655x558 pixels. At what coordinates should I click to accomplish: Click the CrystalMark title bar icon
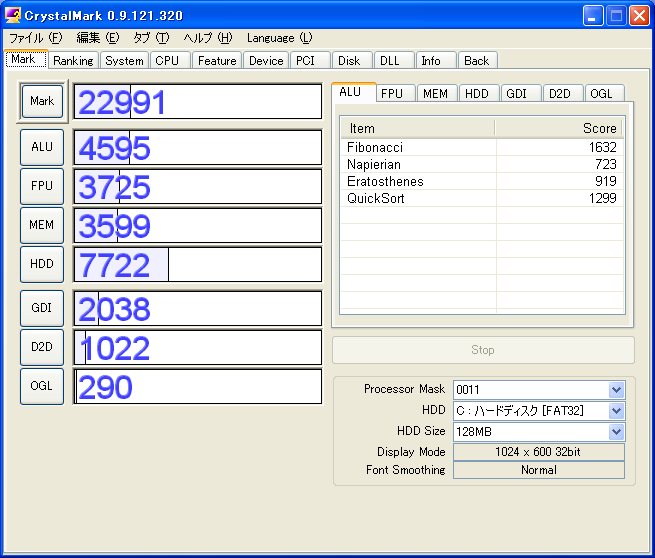pos(13,15)
